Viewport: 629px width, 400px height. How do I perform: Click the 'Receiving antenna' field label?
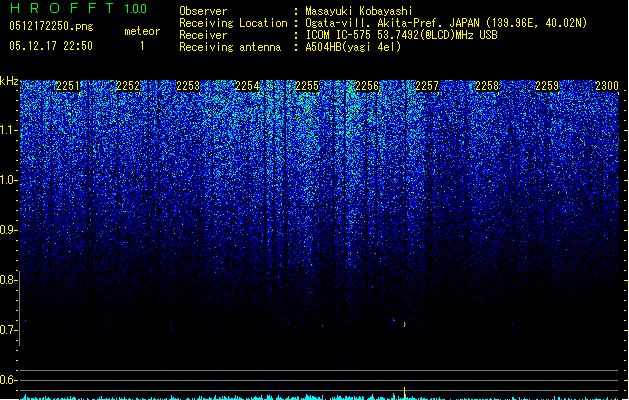(x=230, y=47)
